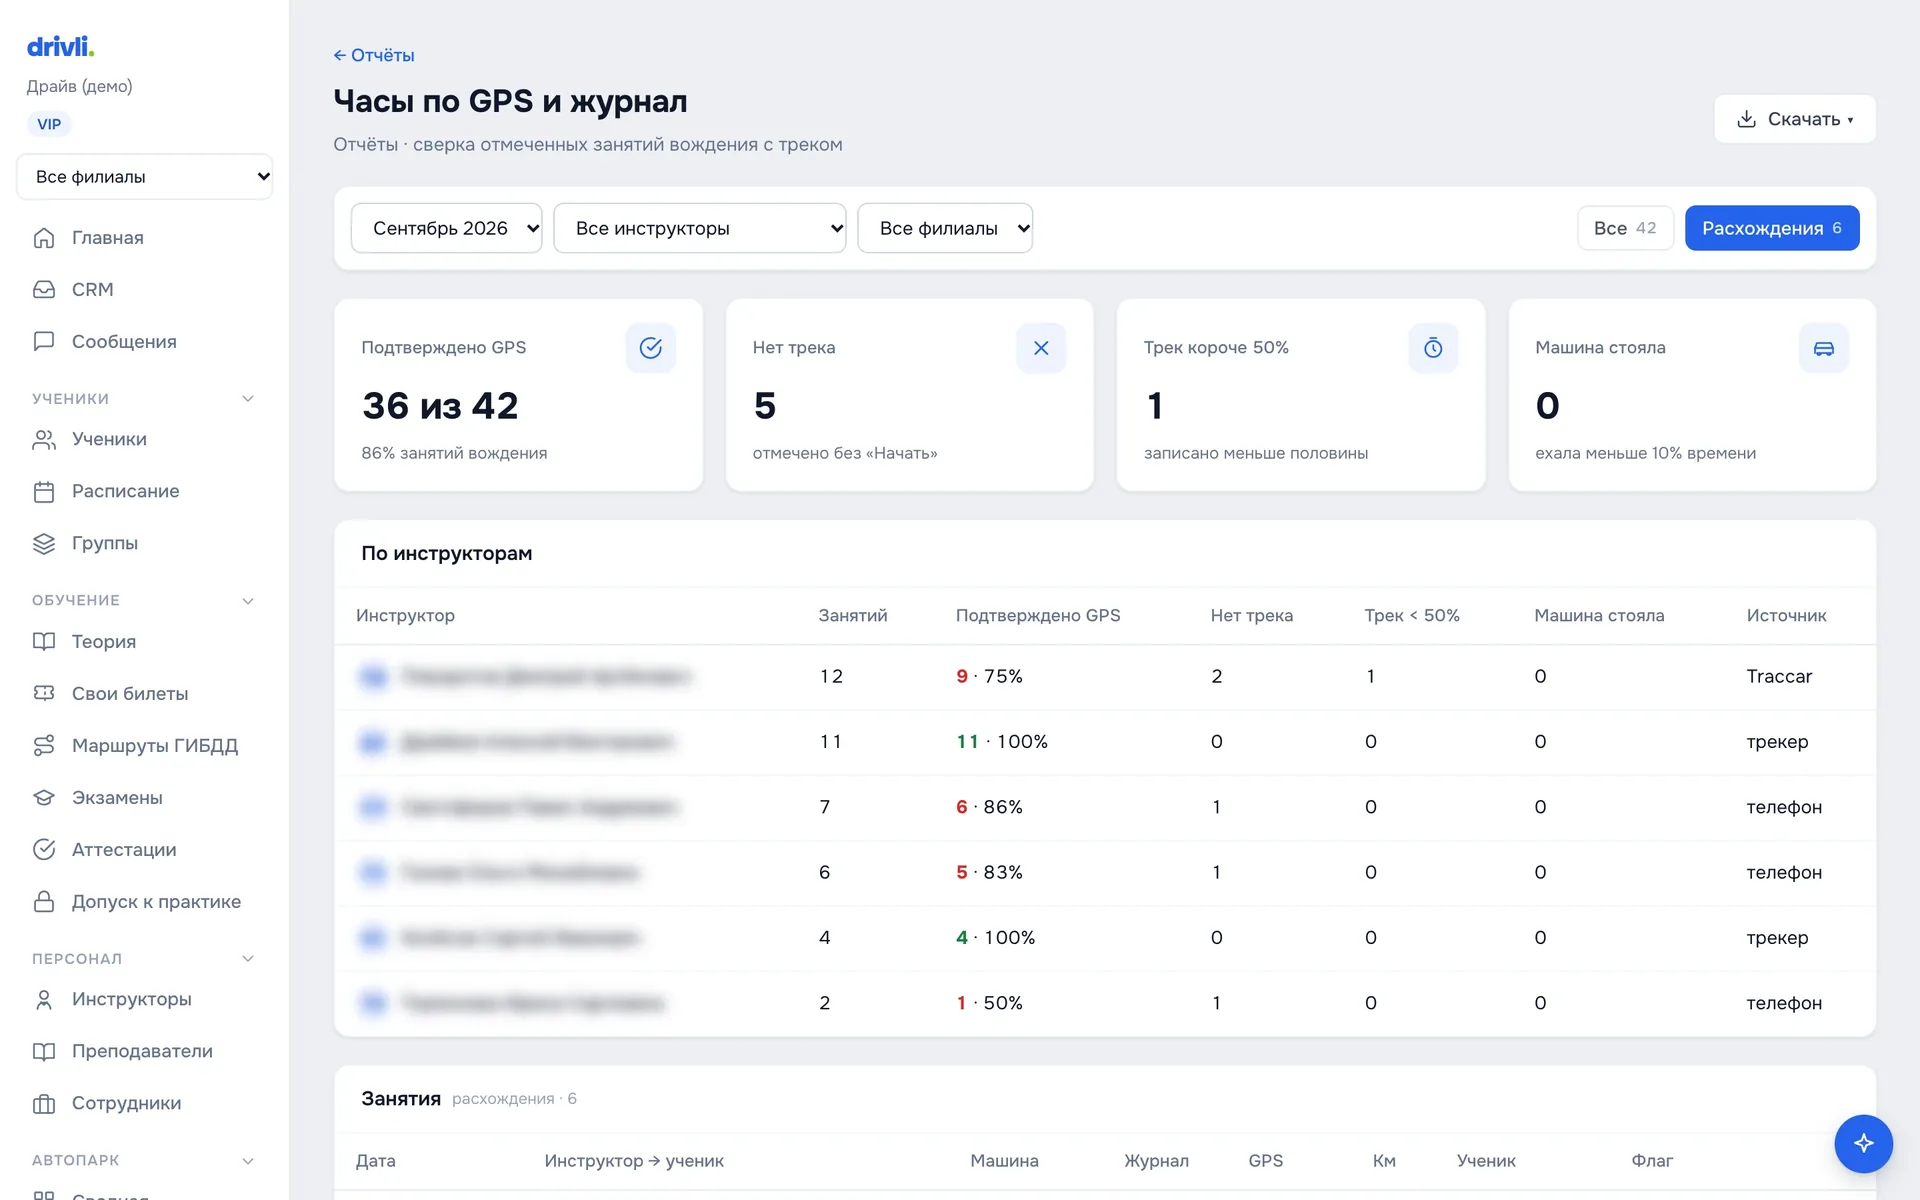
Task: Click the VIP badge
Action: pyautogui.click(x=49, y=124)
